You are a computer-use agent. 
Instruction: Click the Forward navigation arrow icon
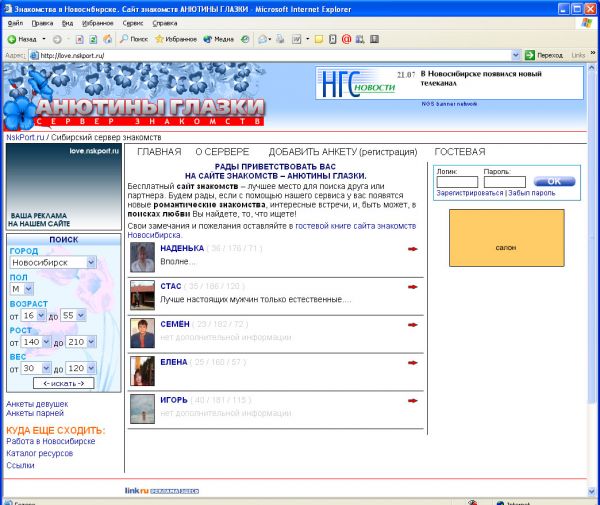pyautogui.click(x=57, y=39)
